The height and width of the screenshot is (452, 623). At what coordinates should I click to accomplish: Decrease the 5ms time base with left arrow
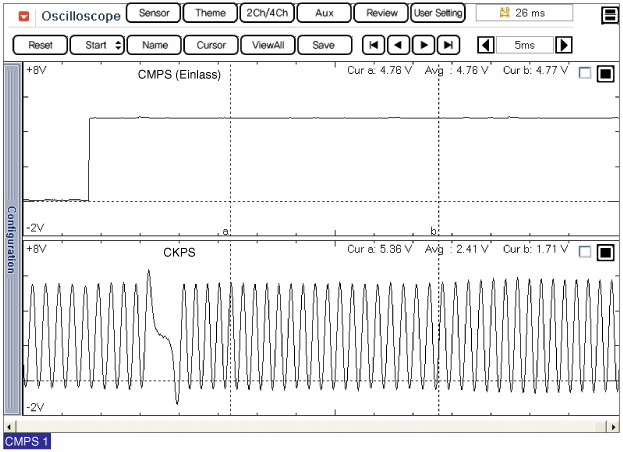click(485, 45)
